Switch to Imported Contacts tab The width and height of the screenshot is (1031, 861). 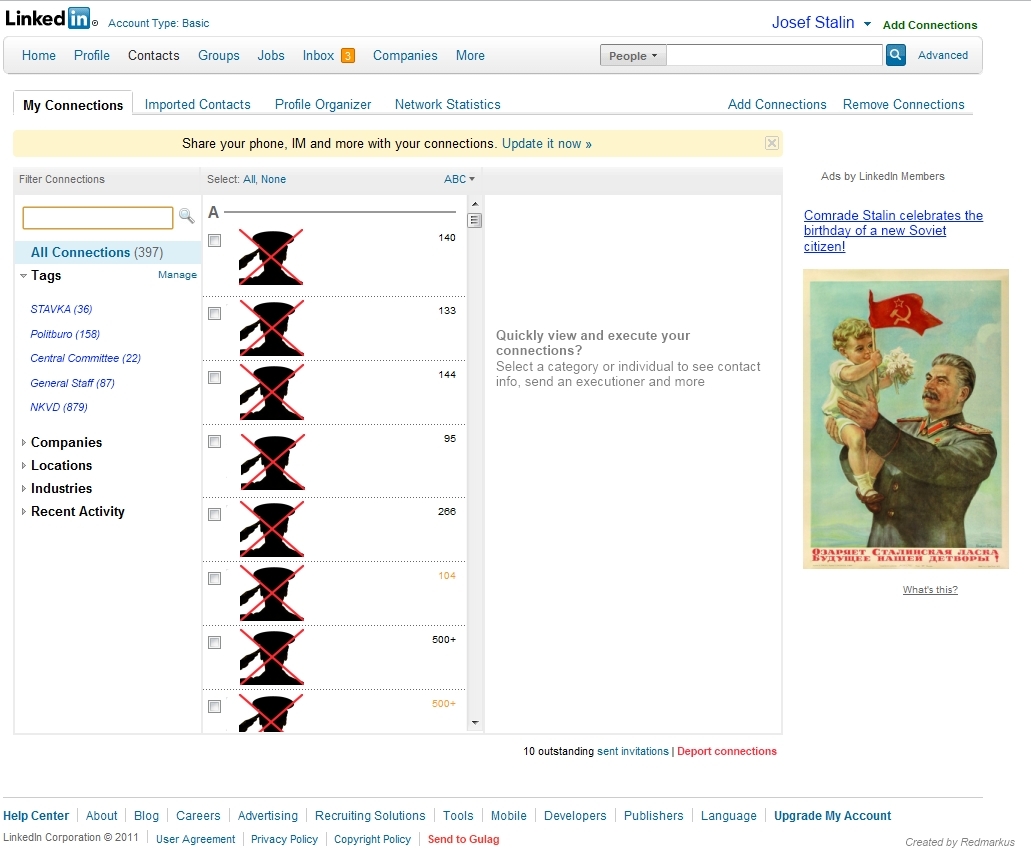(x=197, y=105)
